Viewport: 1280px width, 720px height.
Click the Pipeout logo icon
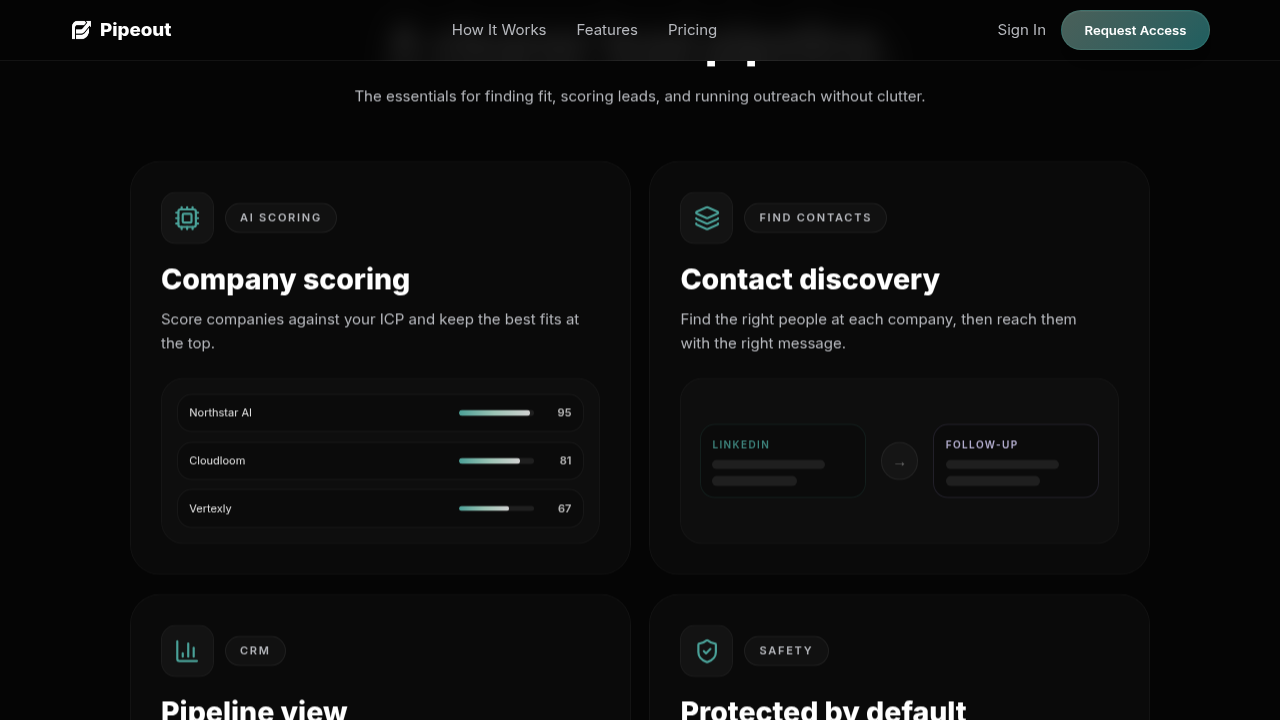[x=81, y=30]
